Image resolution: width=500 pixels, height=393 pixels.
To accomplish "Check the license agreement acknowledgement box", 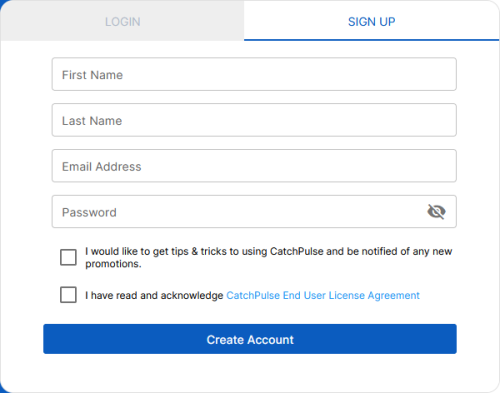I will point(68,295).
